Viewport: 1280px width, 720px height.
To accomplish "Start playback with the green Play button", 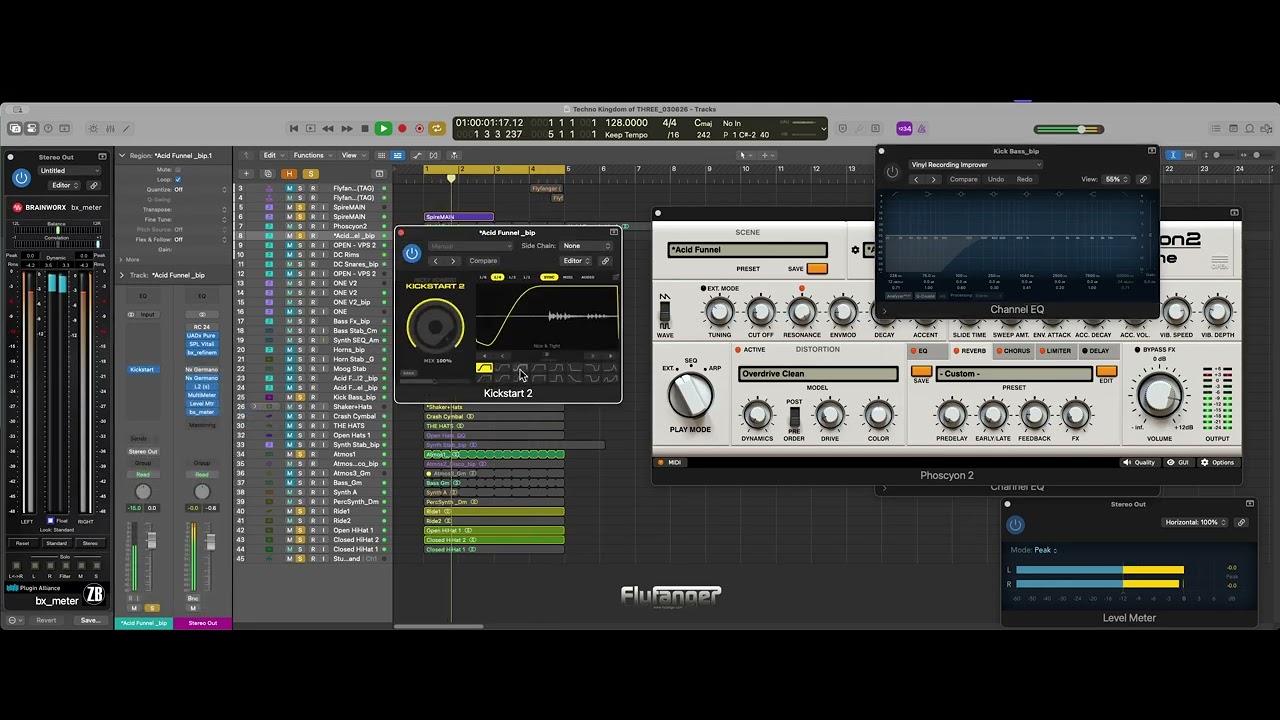I will [x=383, y=128].
